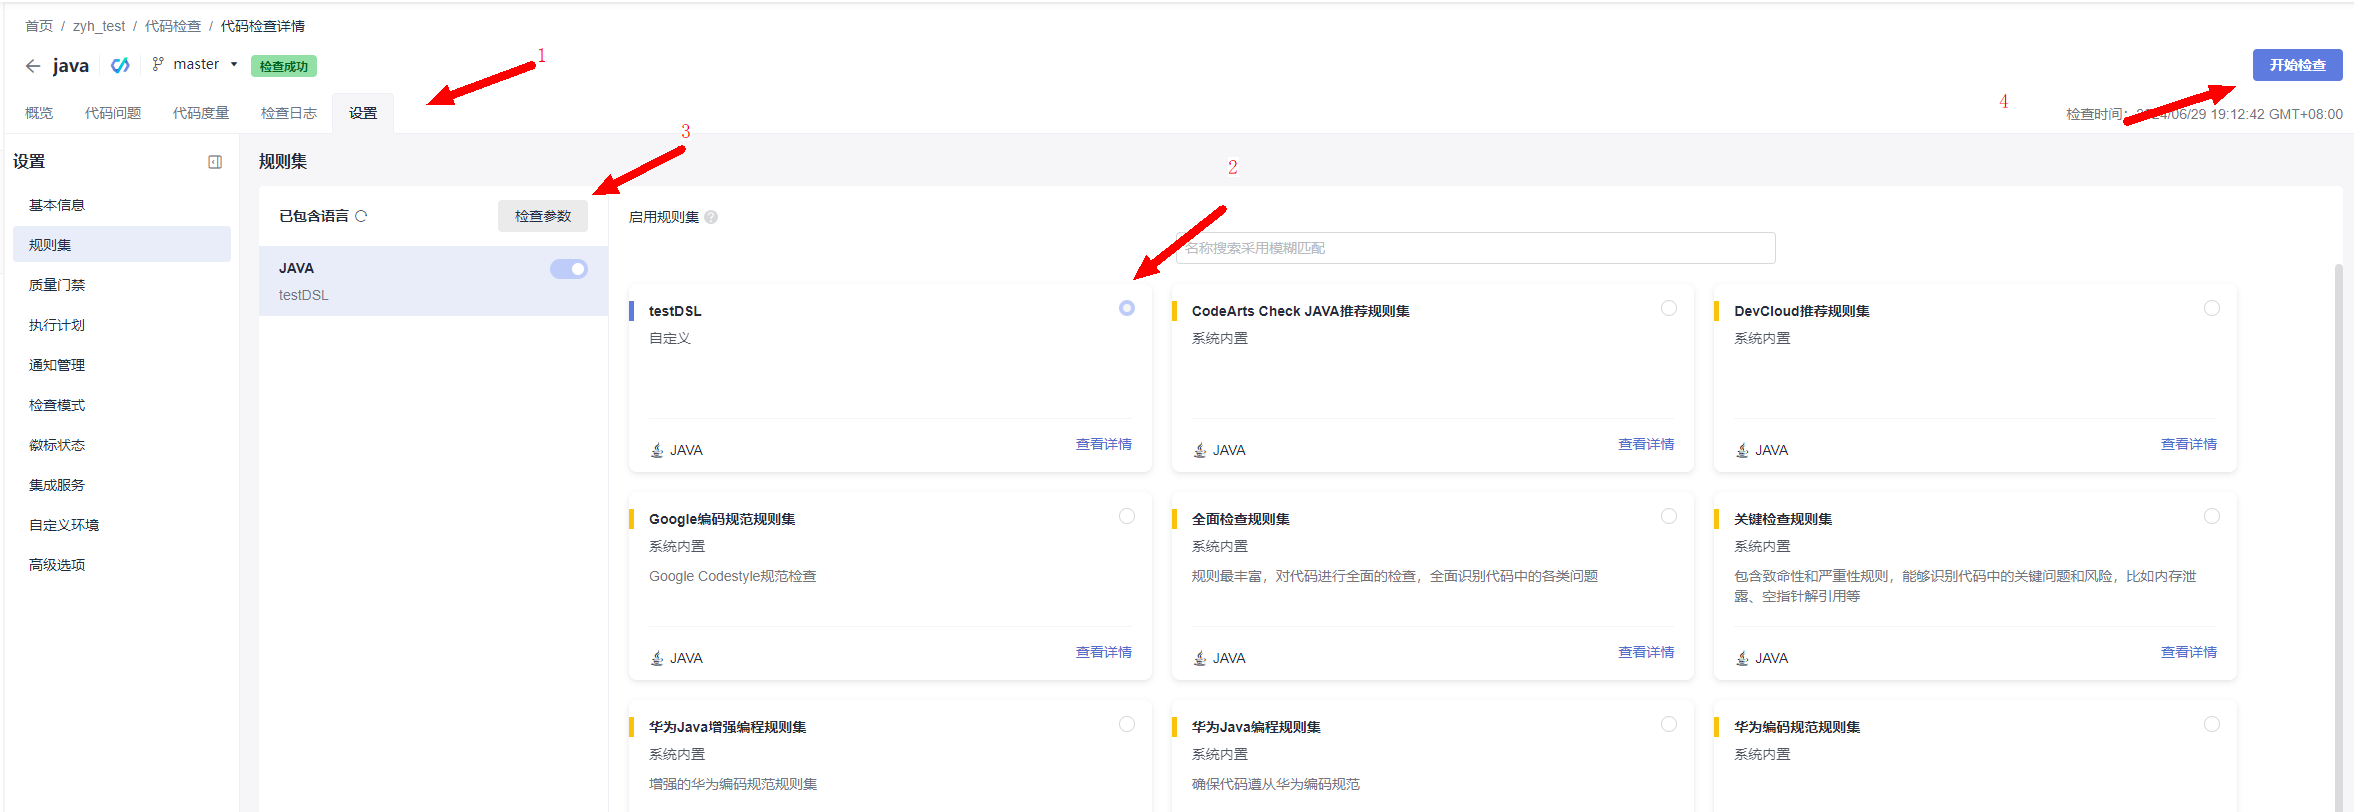The image size is (2354, 812).
Task: Open 质量门禁 settings item
Action: coord(122,285)
